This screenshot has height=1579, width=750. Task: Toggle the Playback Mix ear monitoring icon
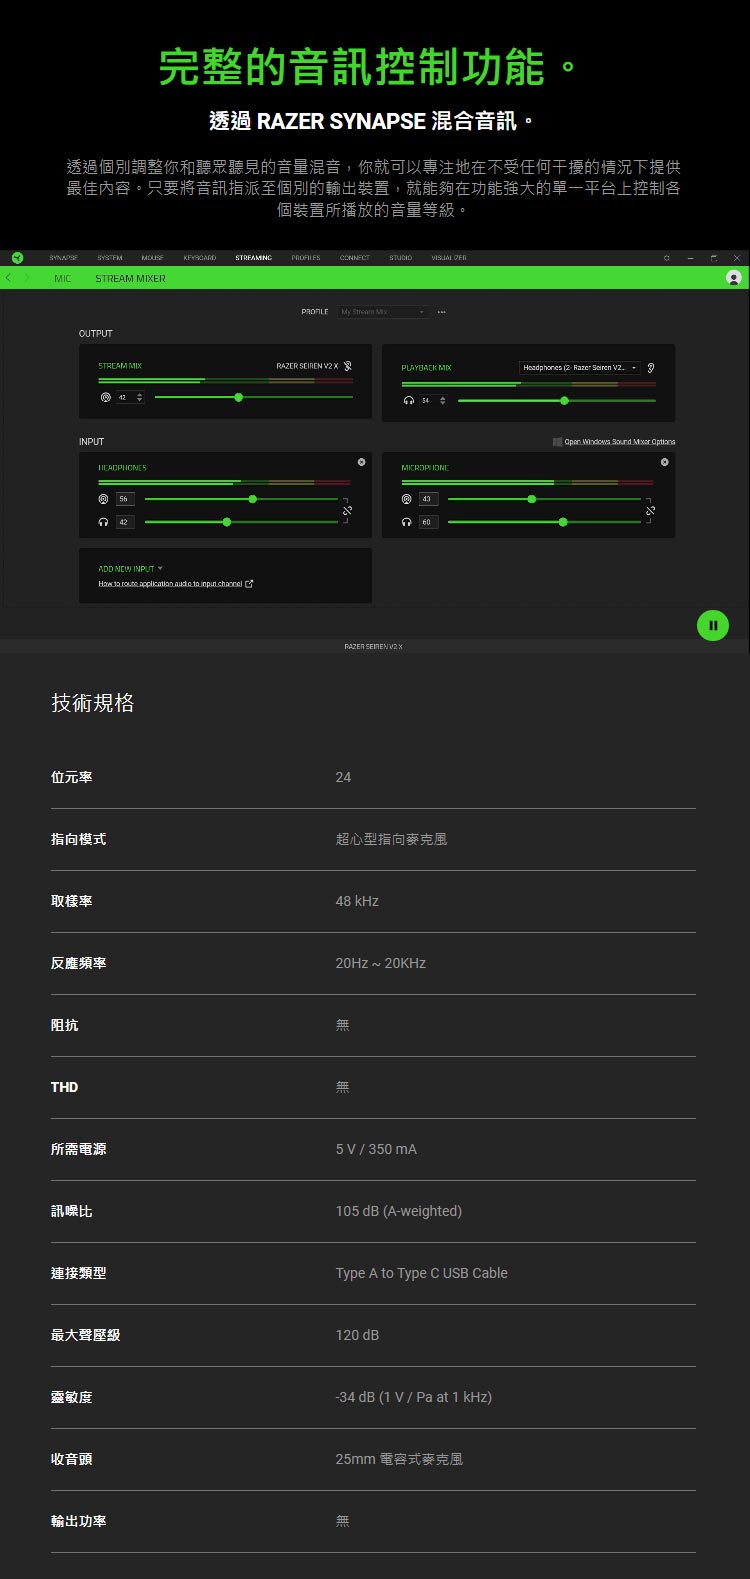click(651, 368)
